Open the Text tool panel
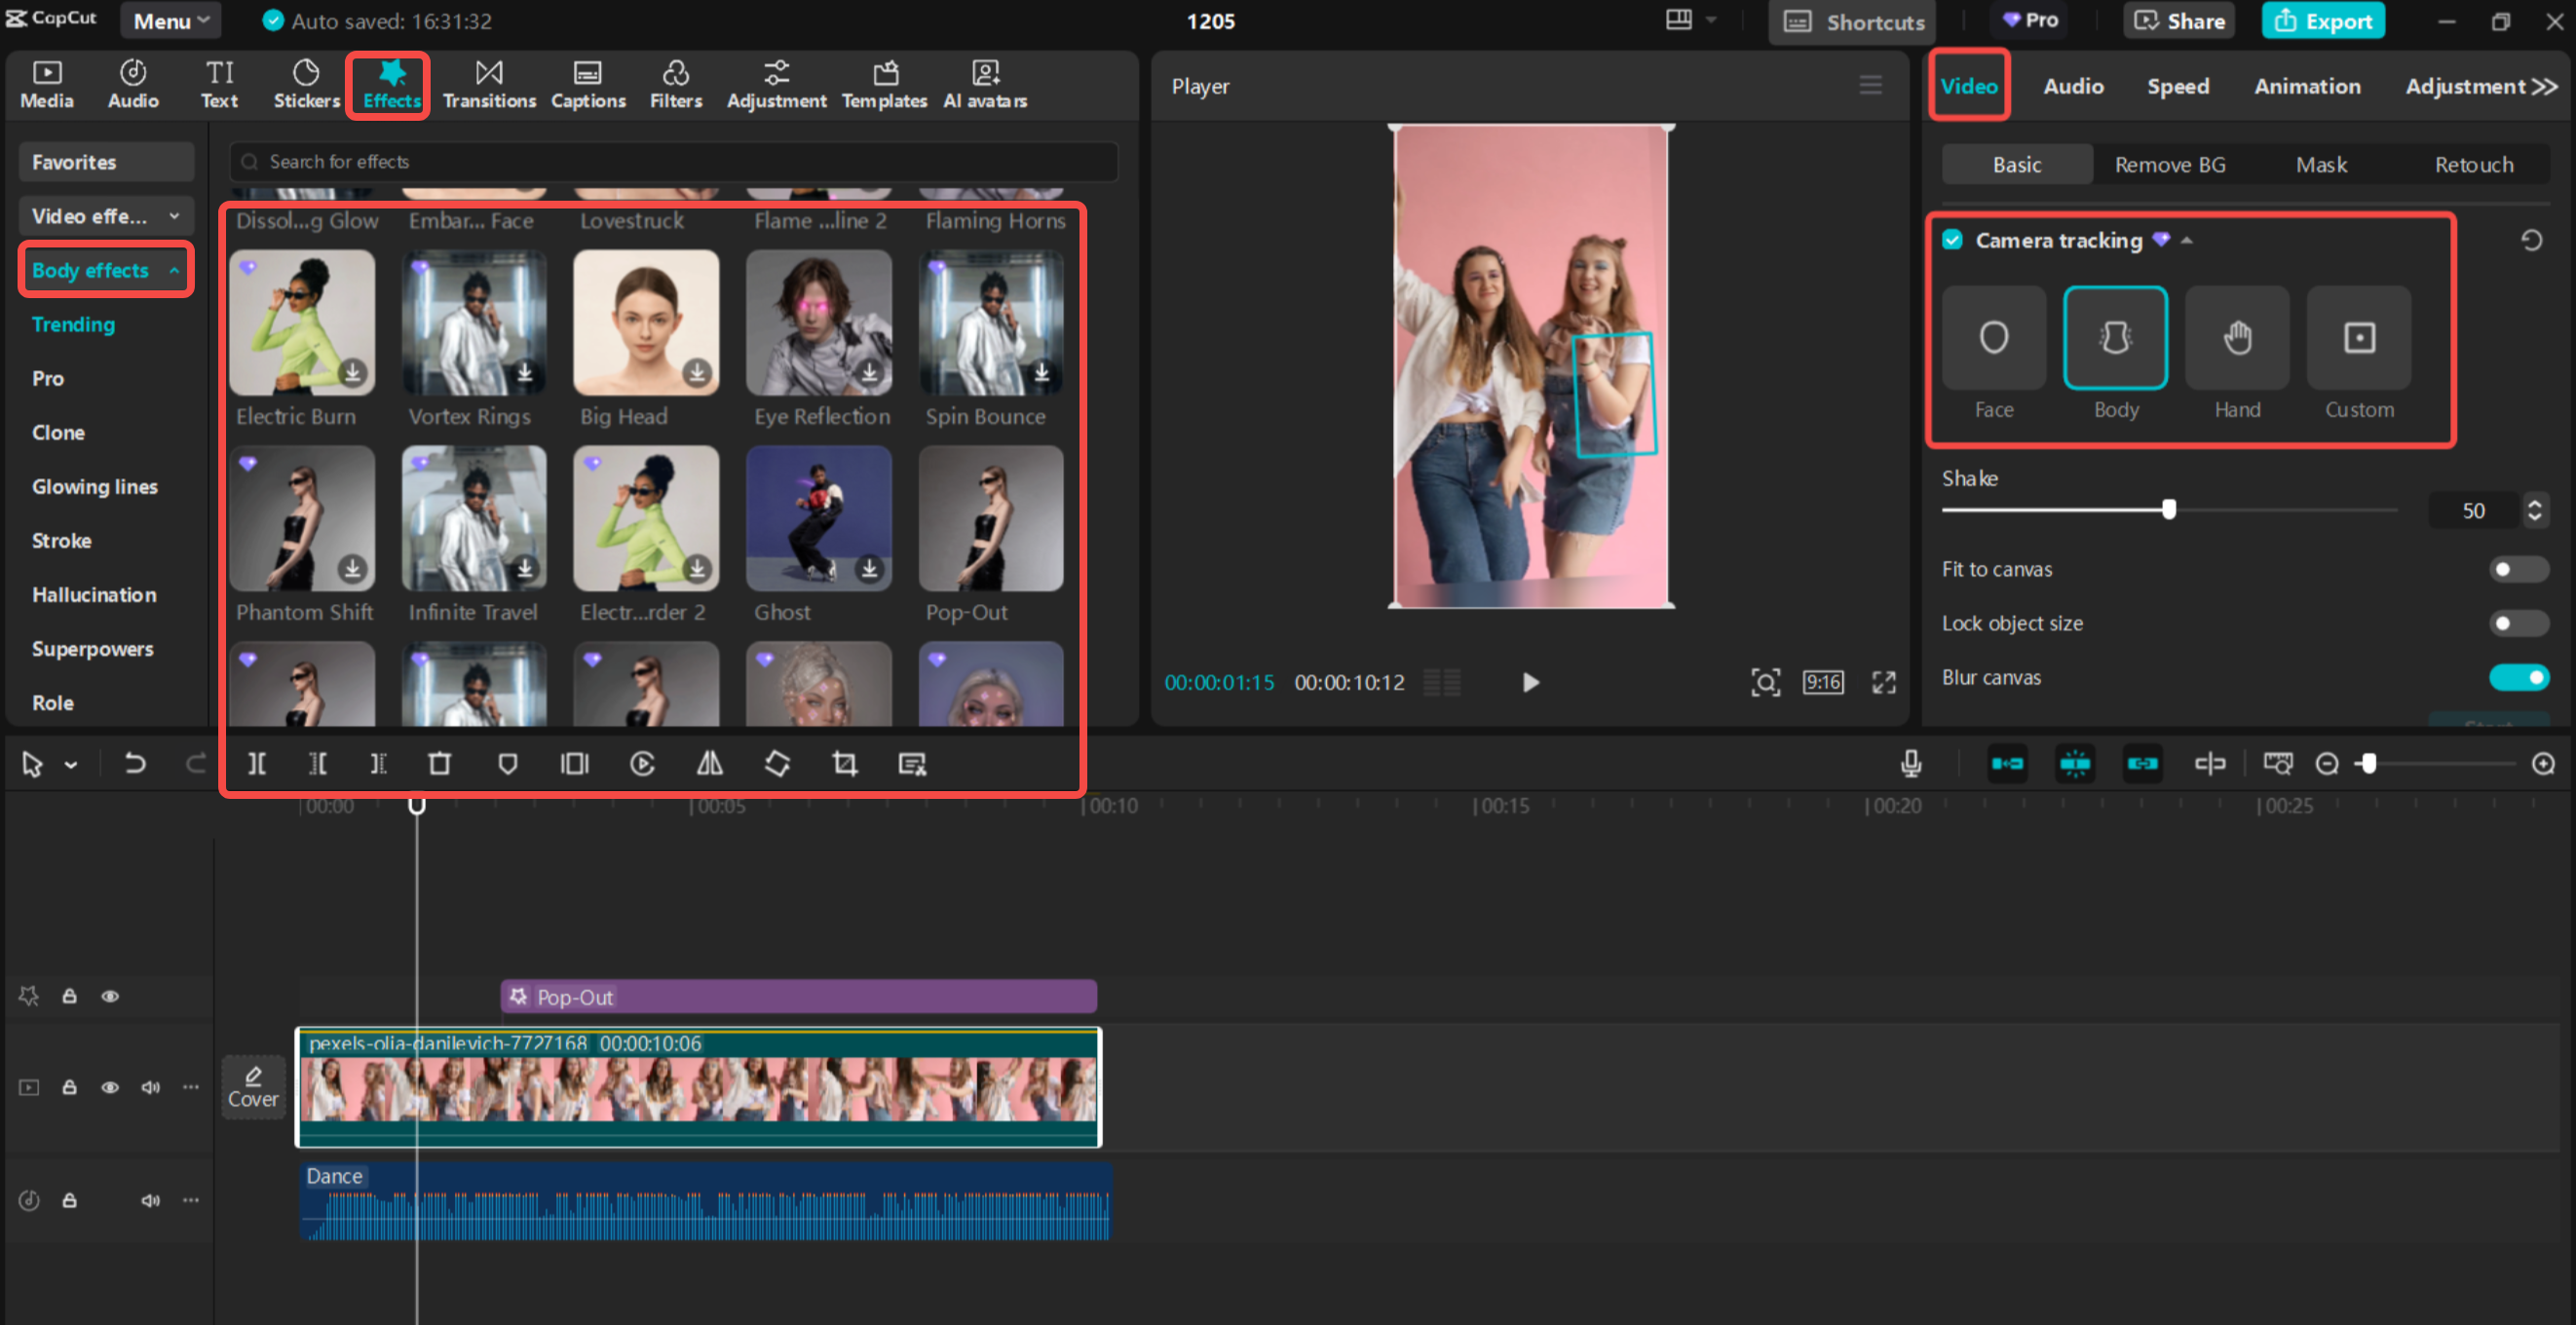This screenshot has height=1325, width=2576. [x=219, y=85]
